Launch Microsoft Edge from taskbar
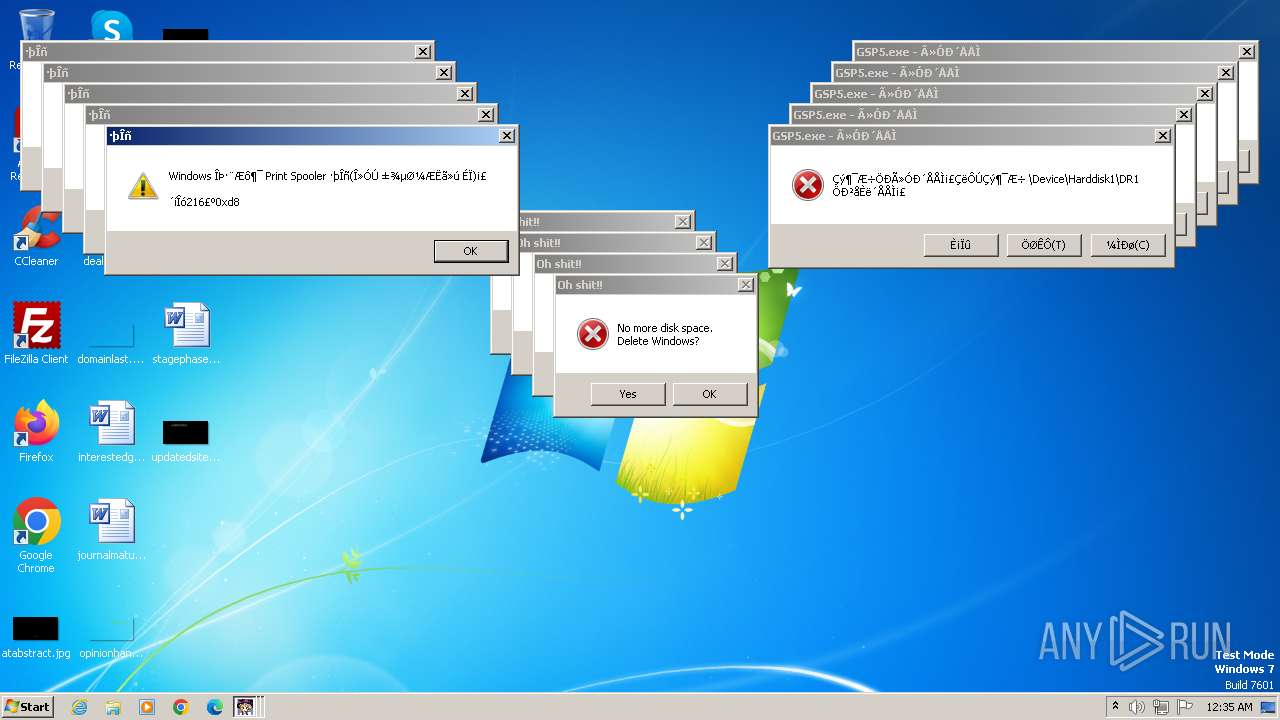Image resolution: width=1280 pixels, height=720 pixels. (x=215, y=707)
